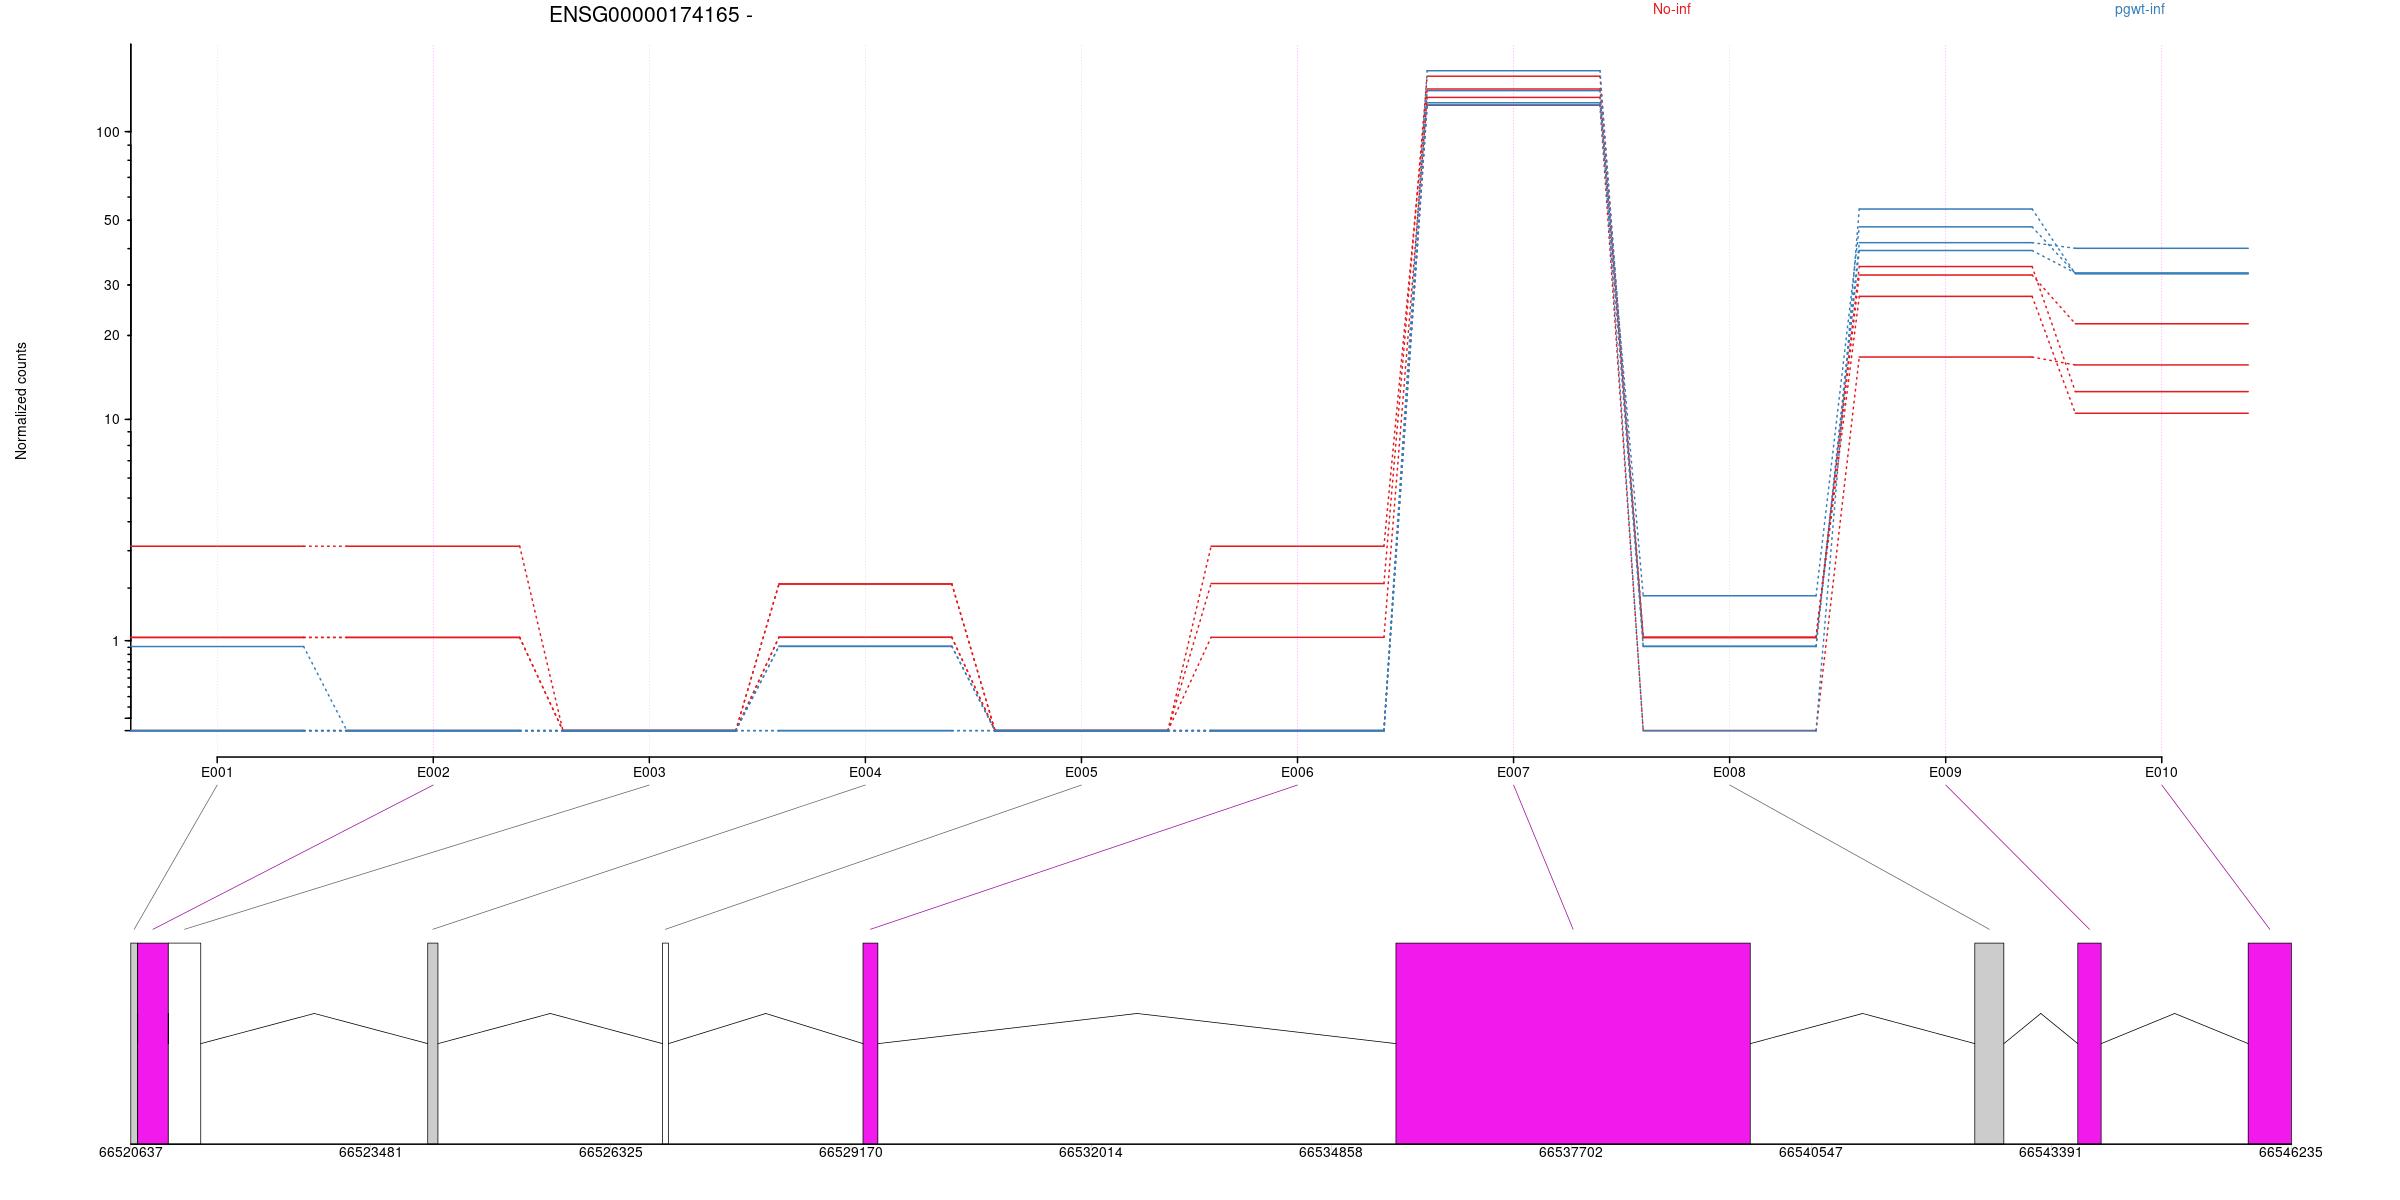The image size is (2400, 1200).
Task: Click the y-axis tick 100
Action: pyautogui.click(x=108, y=132)
